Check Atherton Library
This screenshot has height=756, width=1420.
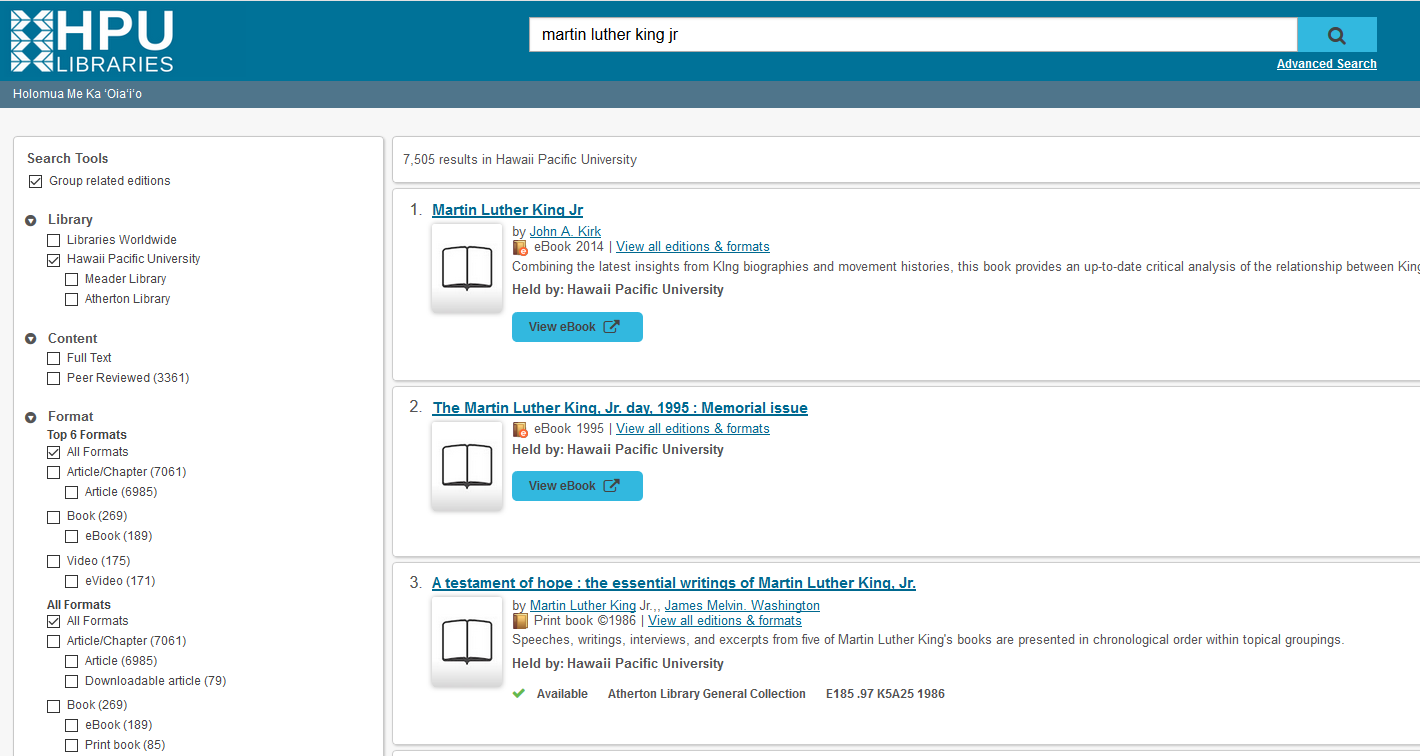pos(72,299)
